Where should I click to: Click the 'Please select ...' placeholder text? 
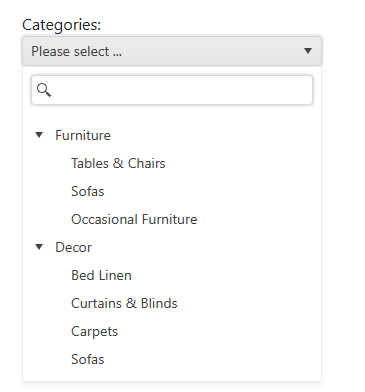pyautogui.click(x=77, y=51)
